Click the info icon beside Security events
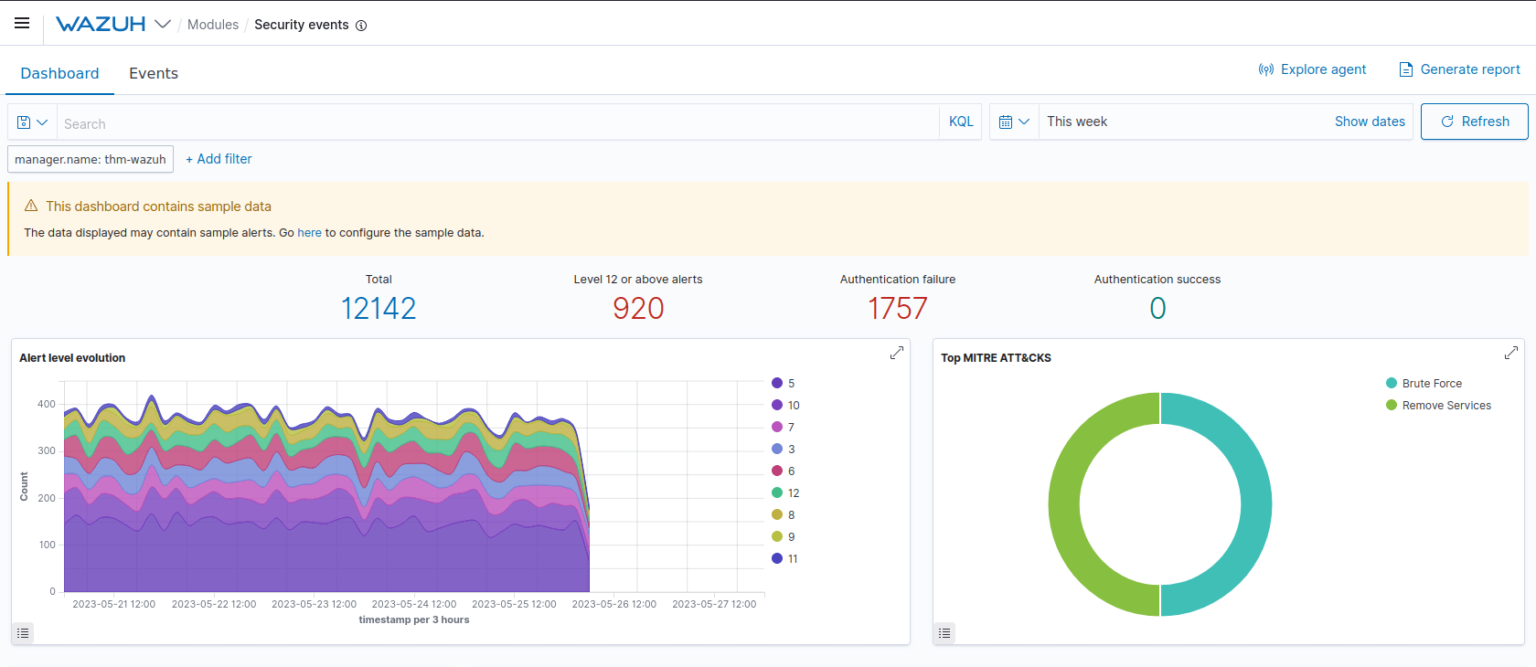1536x667 pixels. tap(361, 25)
